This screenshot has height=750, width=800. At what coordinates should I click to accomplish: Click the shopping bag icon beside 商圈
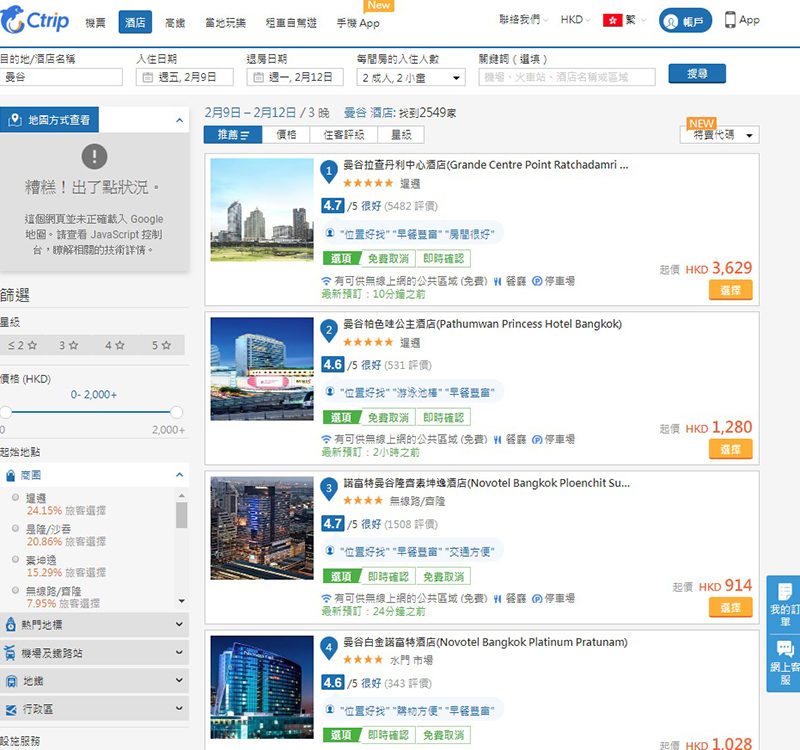click(10, 476)
